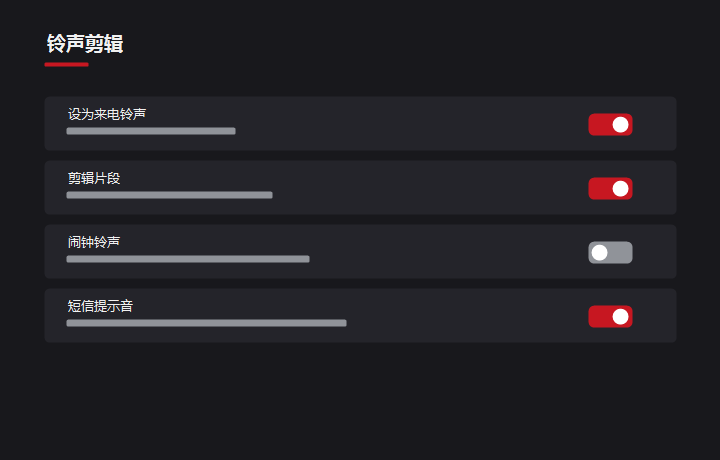Screen dimensions: 720x460
Task: Click the gray description bar under 设为来电铃声
Action: 151,131
